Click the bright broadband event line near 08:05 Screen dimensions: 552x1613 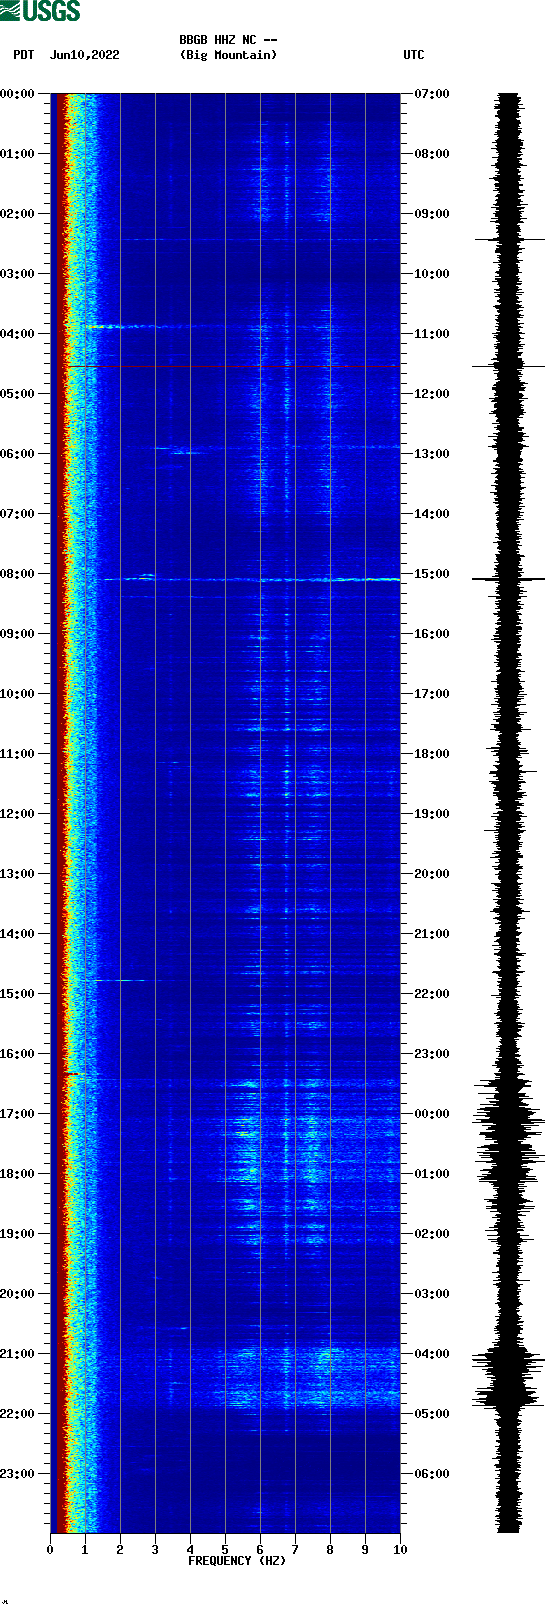click(x=252, y=579)
